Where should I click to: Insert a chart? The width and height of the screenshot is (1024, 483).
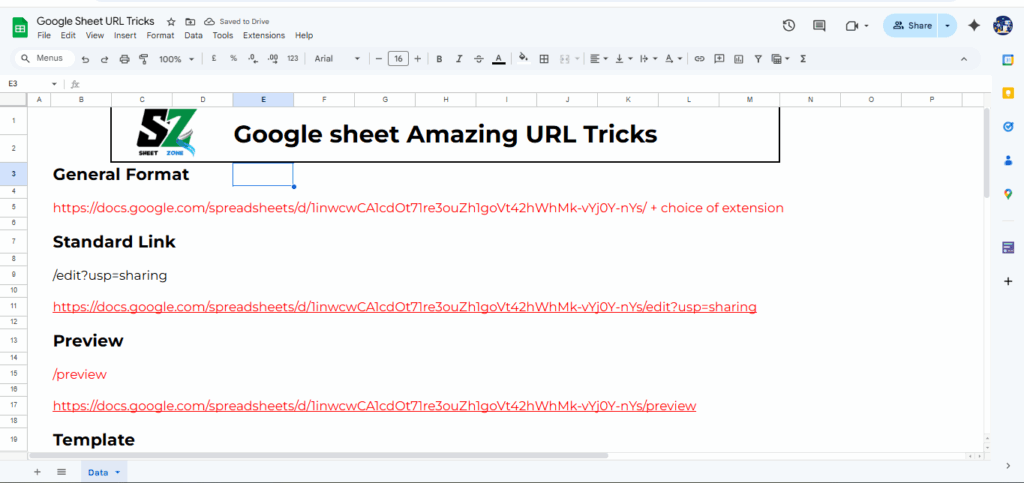point(739,59)
